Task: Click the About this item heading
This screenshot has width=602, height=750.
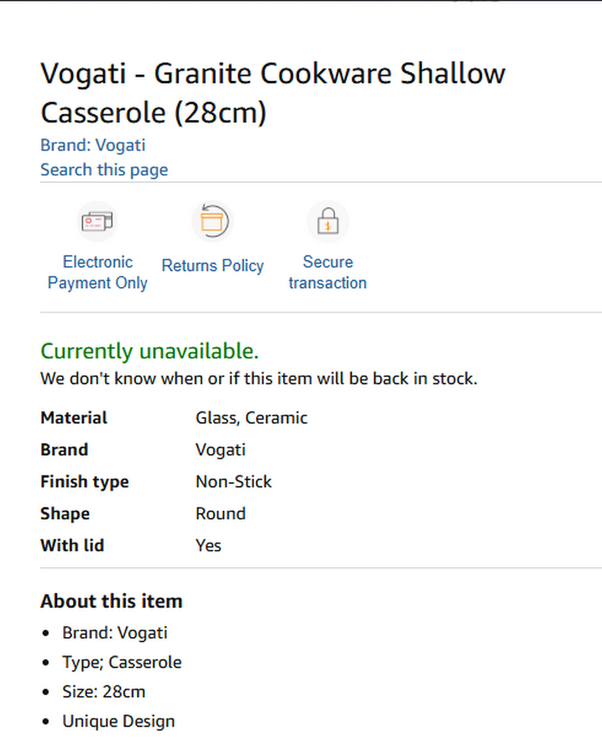Action: [x=111, y=601]
